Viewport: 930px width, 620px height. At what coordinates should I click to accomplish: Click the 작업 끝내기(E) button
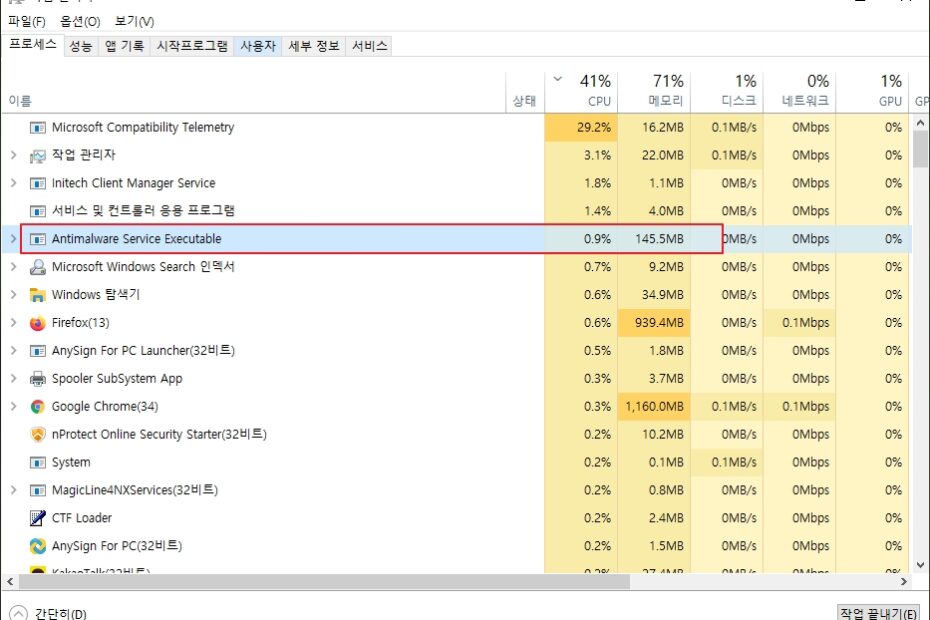[x=878, y=613]
